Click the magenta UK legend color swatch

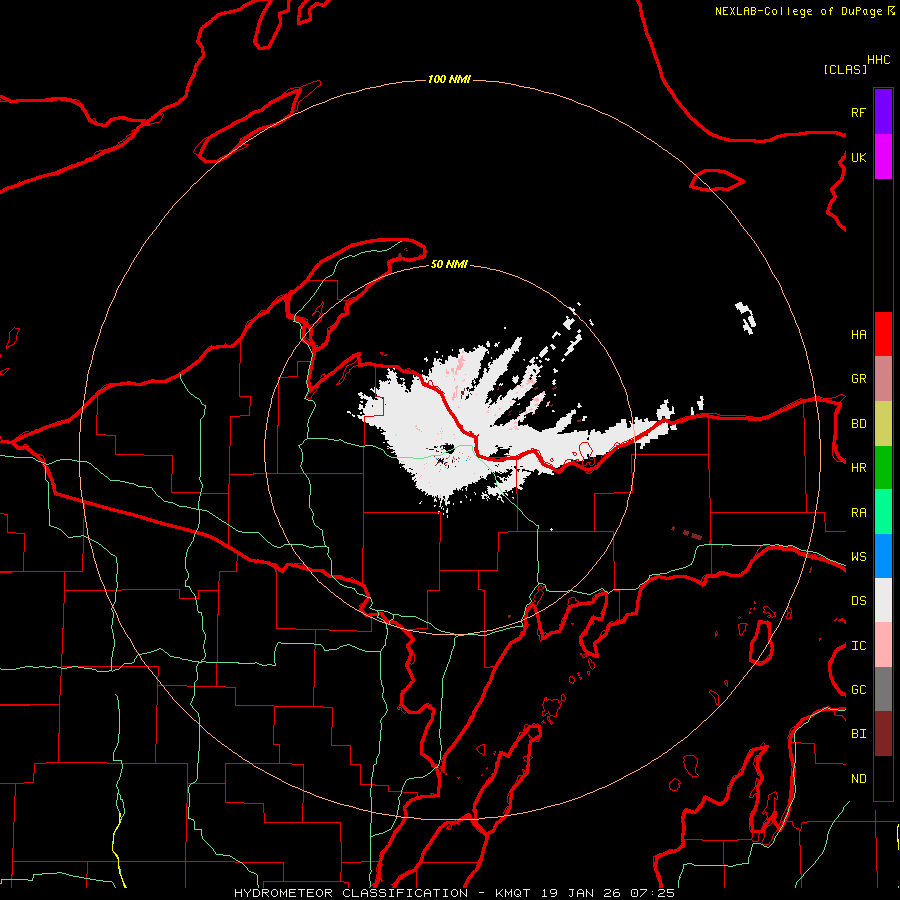(x=883, y=157)
